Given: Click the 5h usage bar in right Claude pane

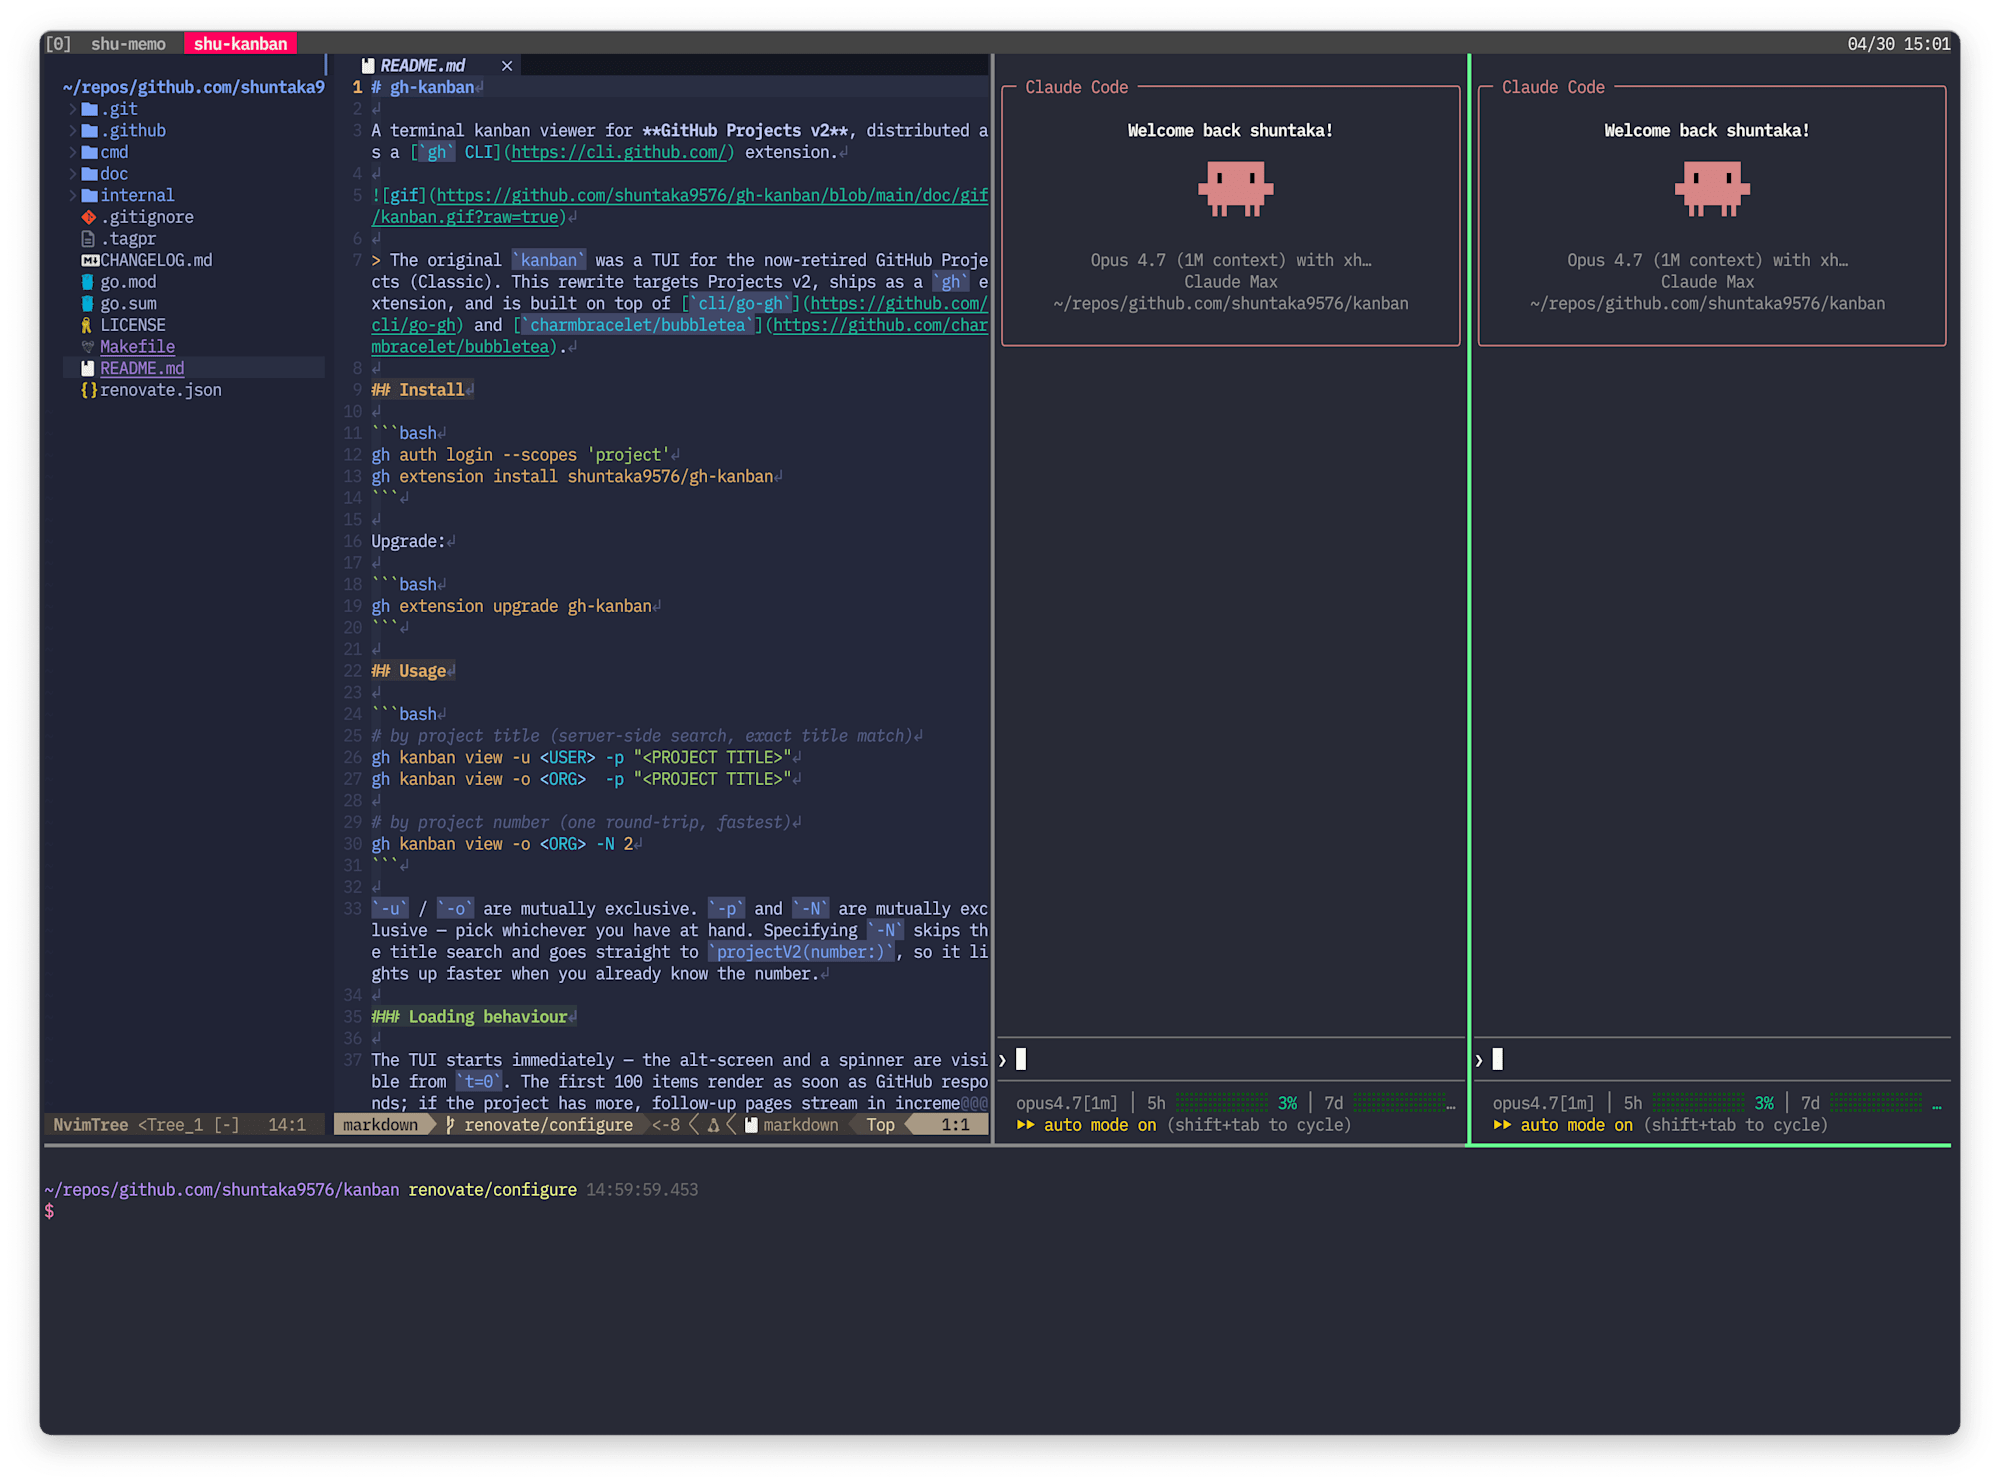Looking at the screenshot, I should pyautogui.click(x=1698, y=1103).
